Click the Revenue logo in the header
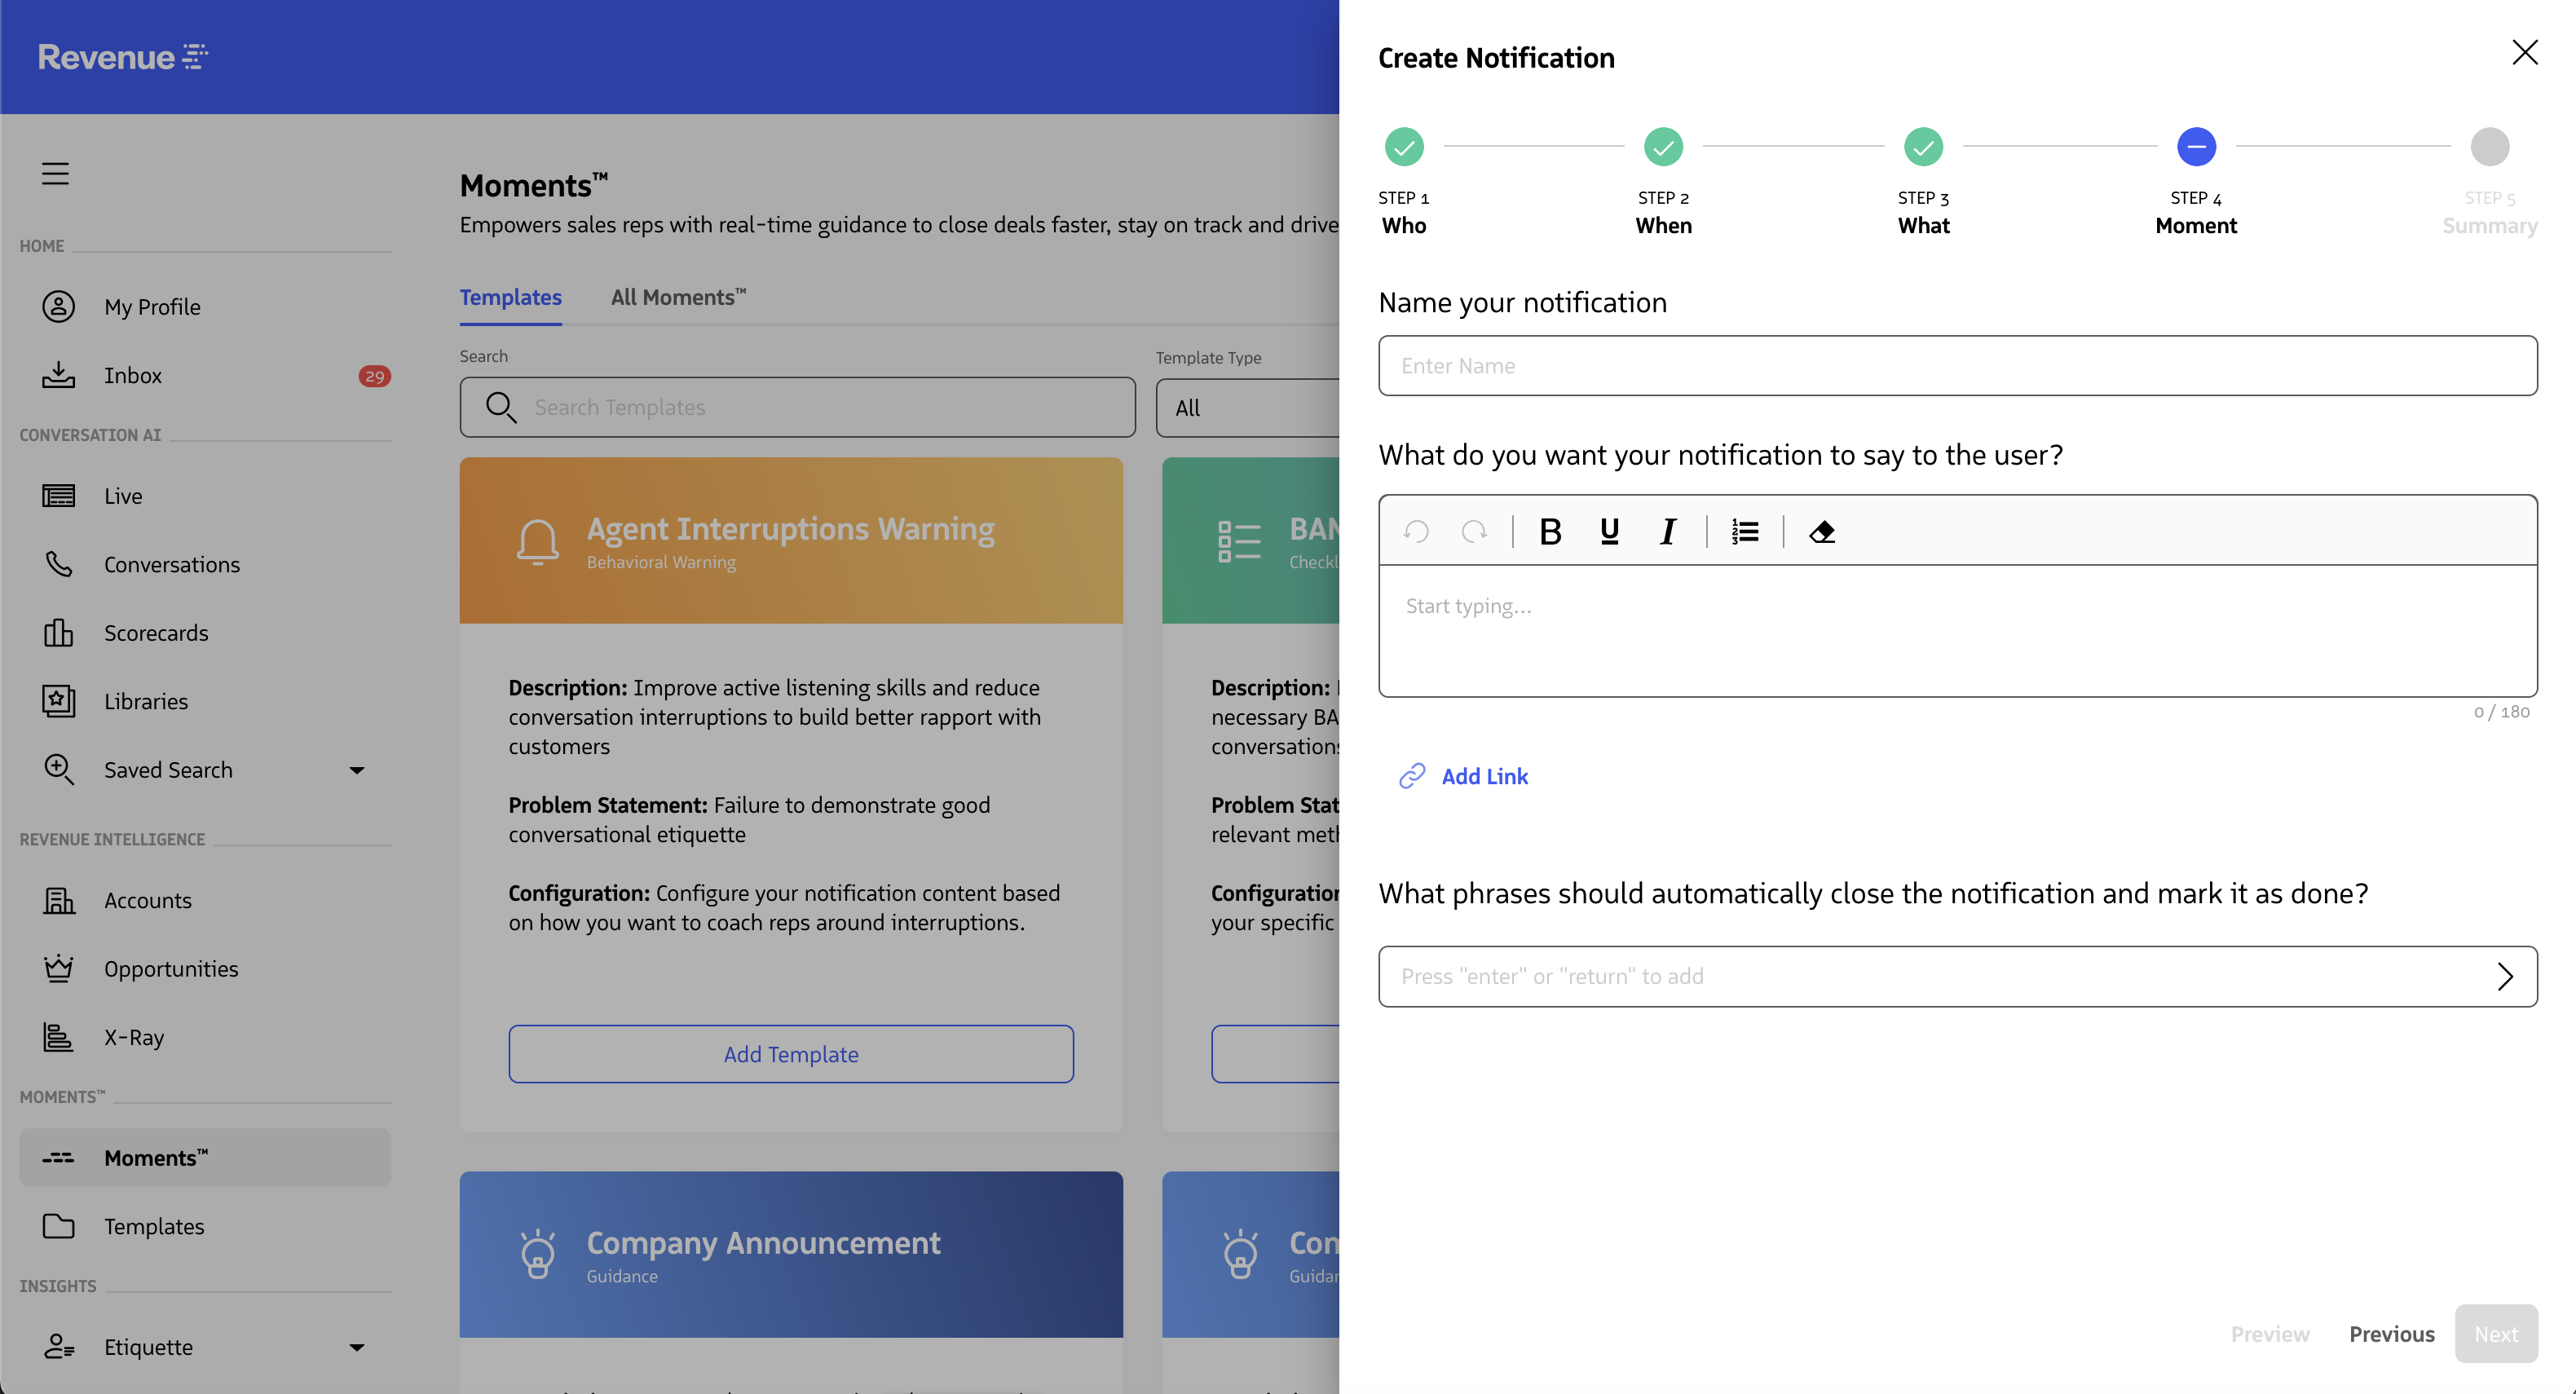 click(122, 57)
